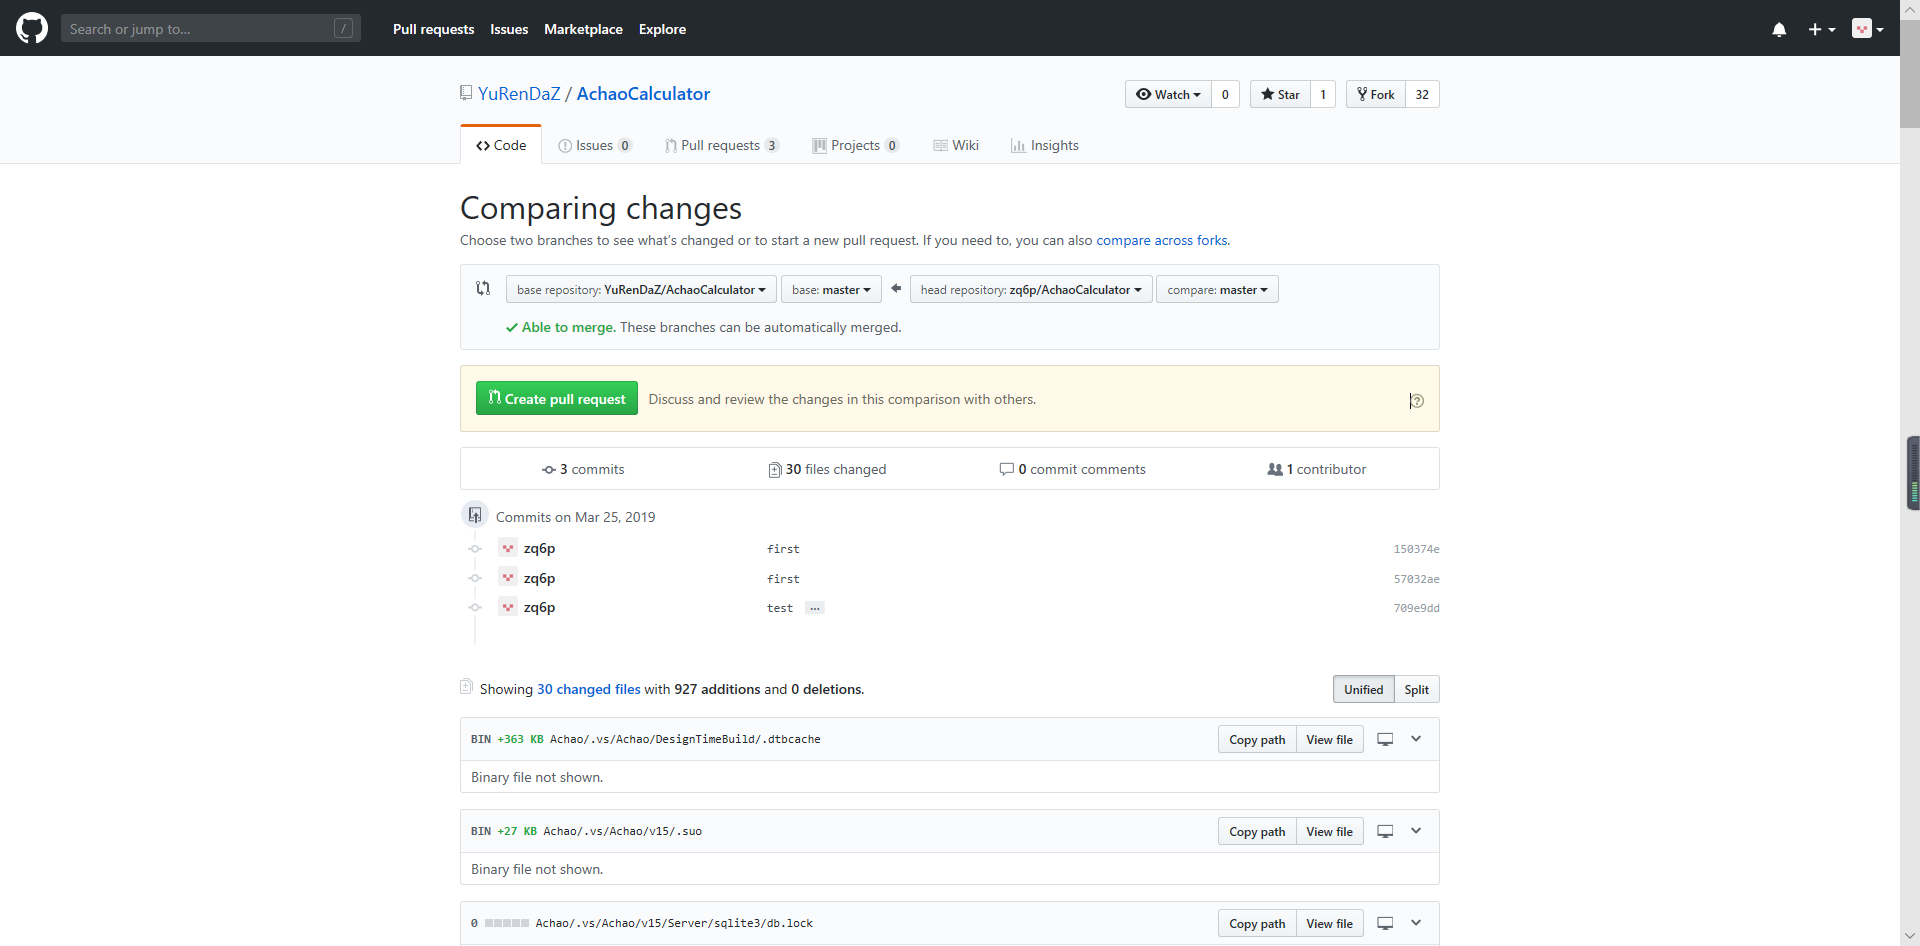Open the test commit message
Screen dimensions: 1920x946
click(779, 608)
